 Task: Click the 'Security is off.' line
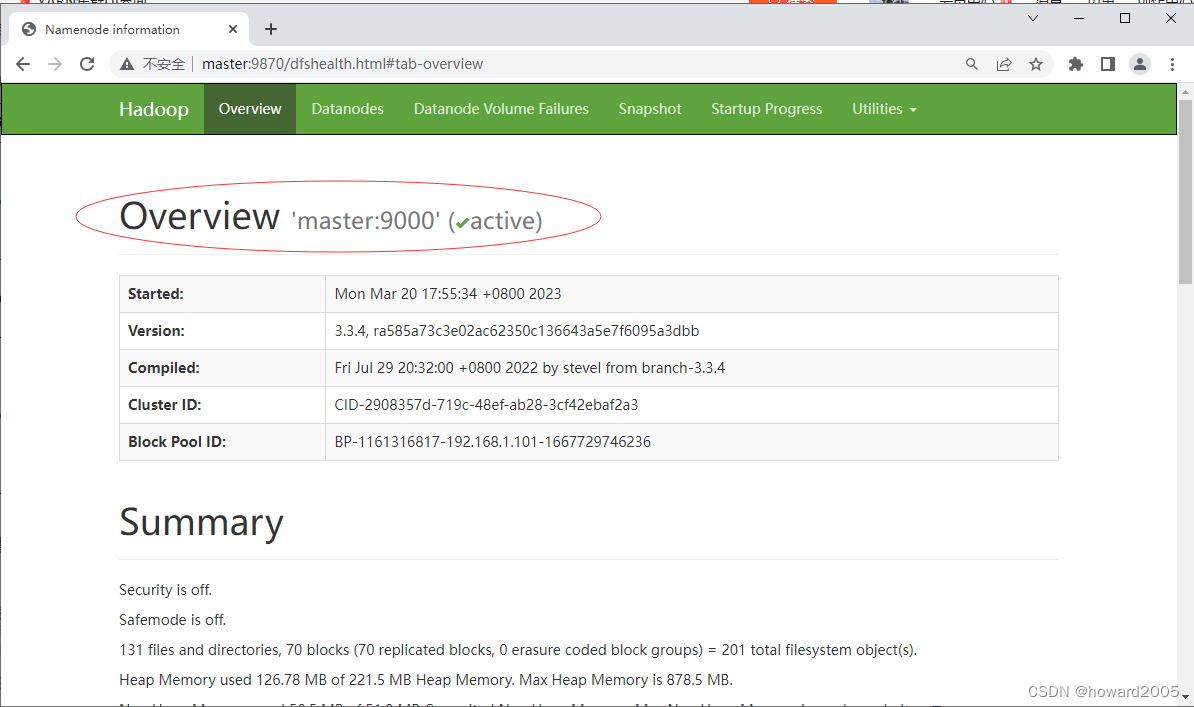[165, 590]
